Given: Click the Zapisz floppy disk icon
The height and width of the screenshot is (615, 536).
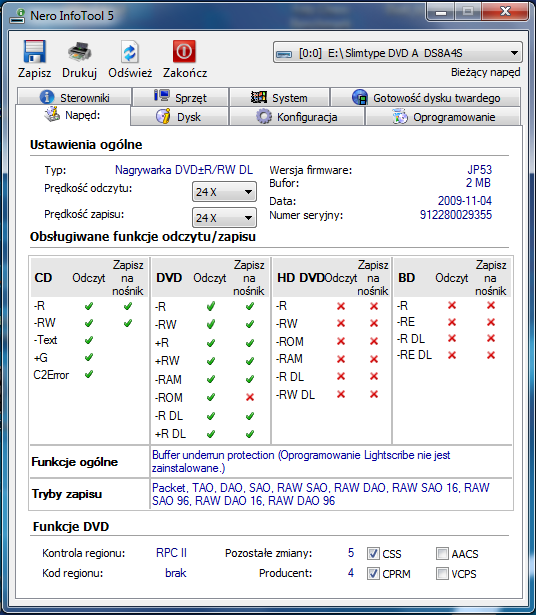Looking at the screenshot, I should 35,51.
